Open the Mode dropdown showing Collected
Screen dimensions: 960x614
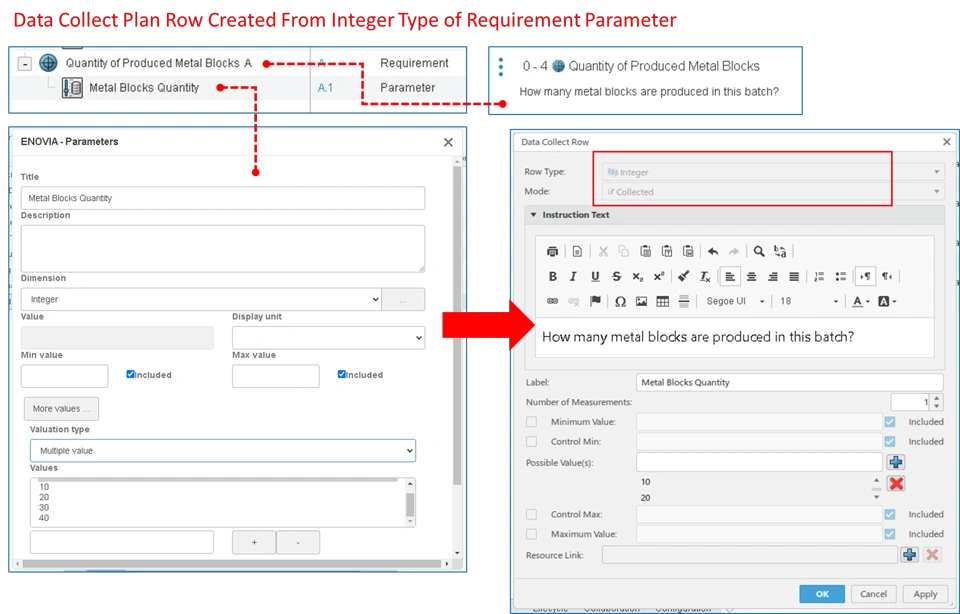coord(773,192)
